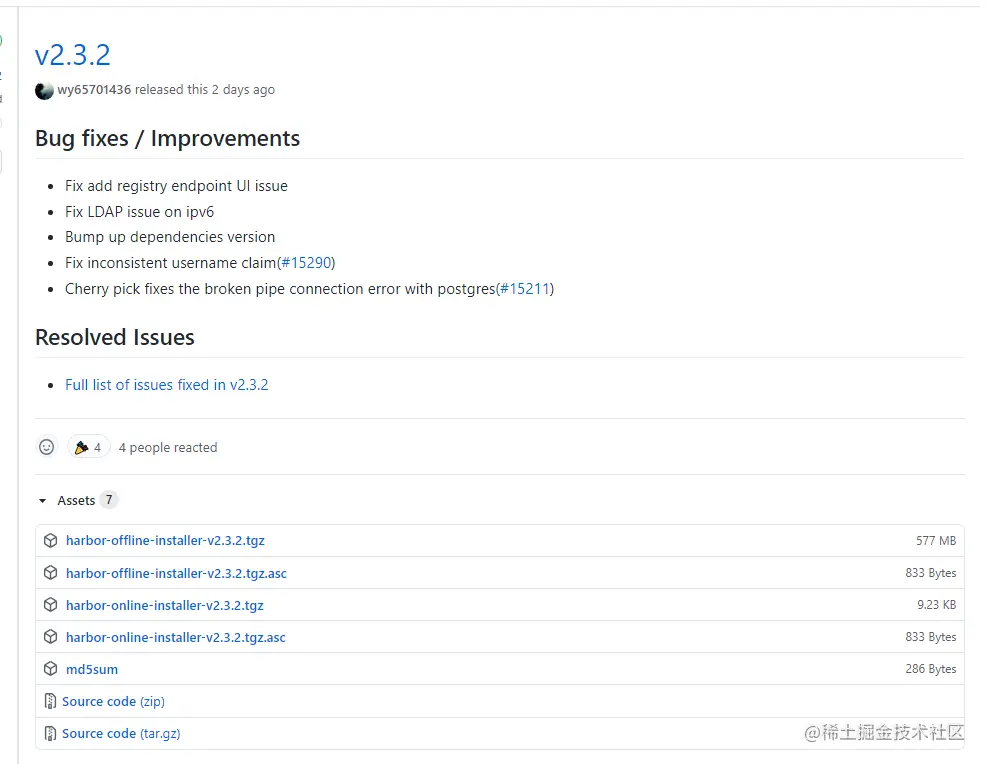Click the Bug fixes / Improvements heading
986x764 pixels.
[x=167, y=138]
